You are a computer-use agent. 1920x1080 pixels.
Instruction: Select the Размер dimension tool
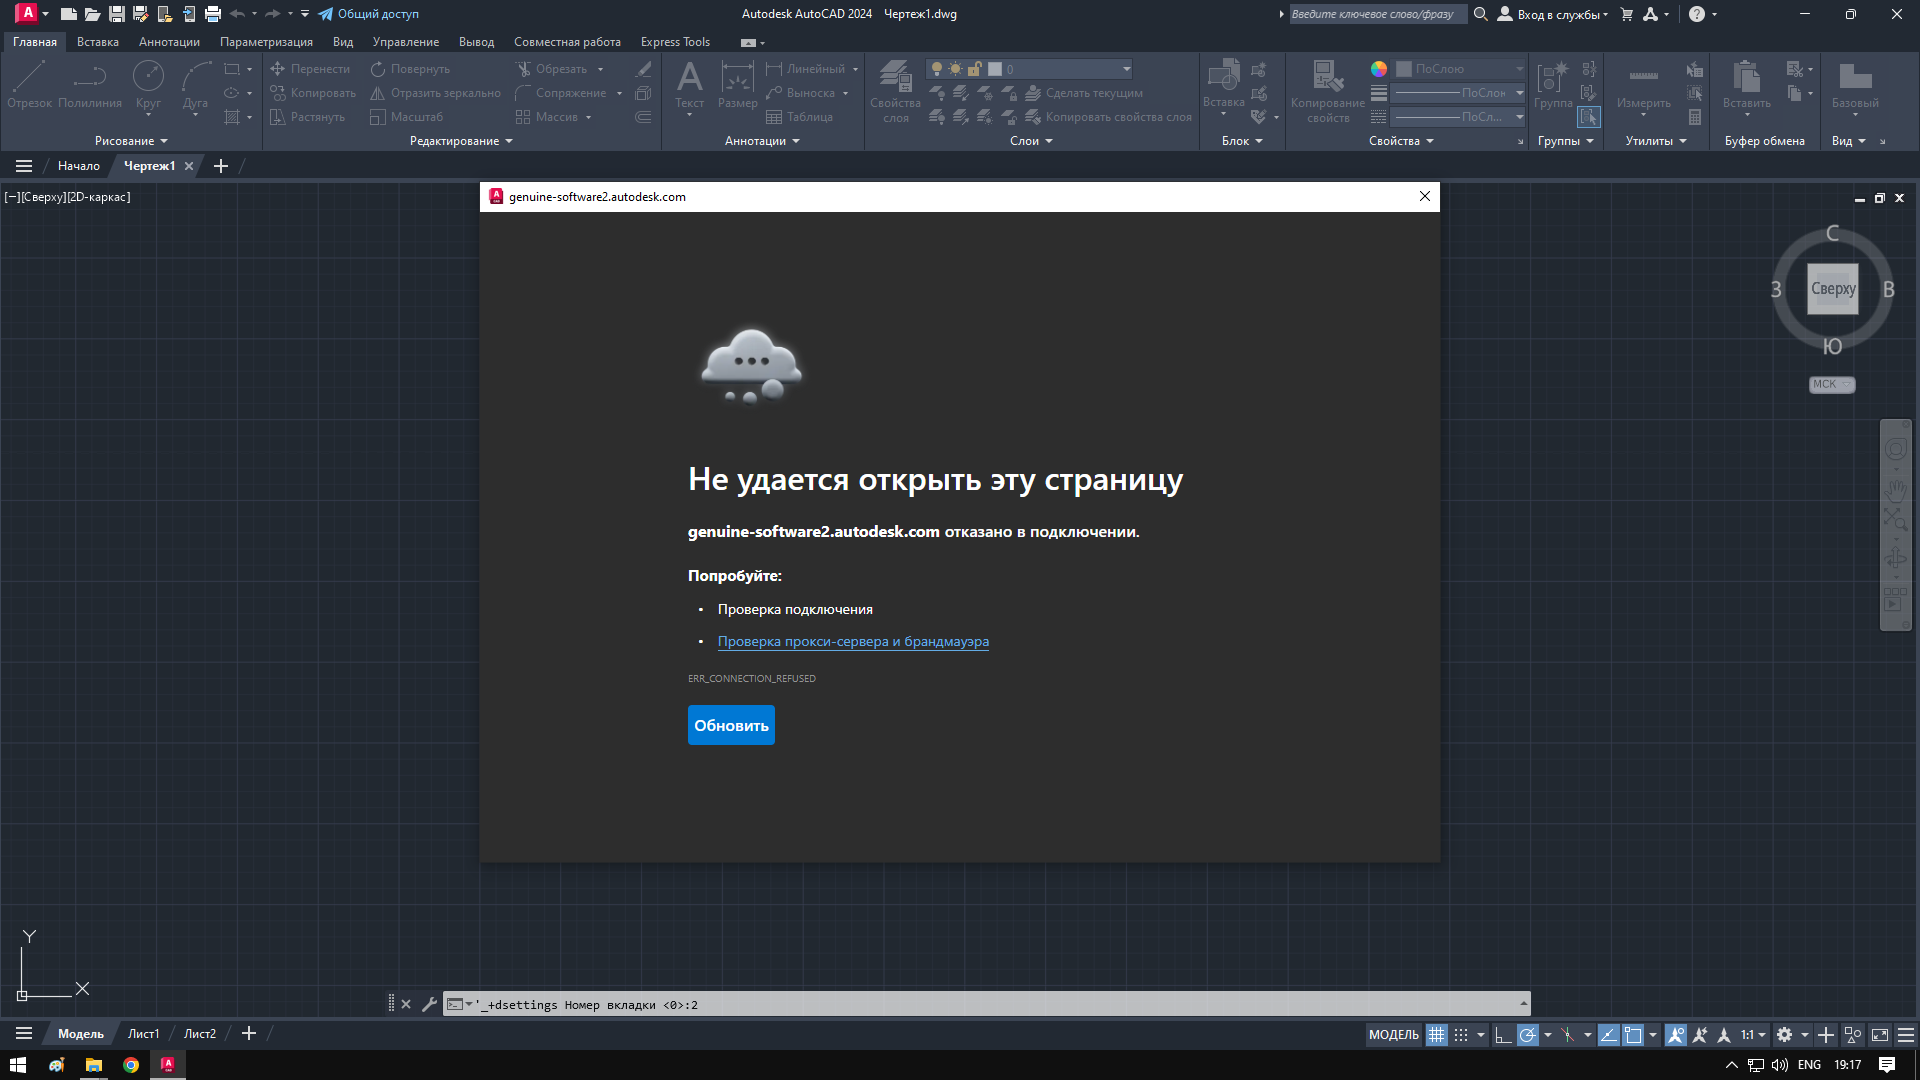(738, 85)
